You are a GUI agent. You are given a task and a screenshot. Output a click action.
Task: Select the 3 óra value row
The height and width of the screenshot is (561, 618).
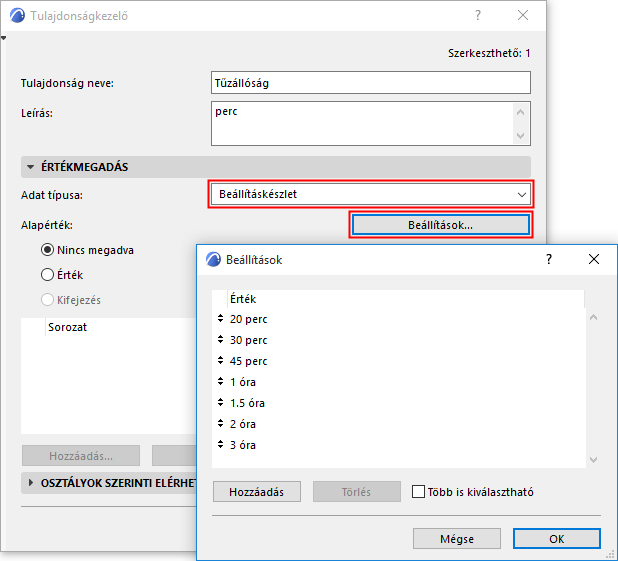[x=398, y=444]
